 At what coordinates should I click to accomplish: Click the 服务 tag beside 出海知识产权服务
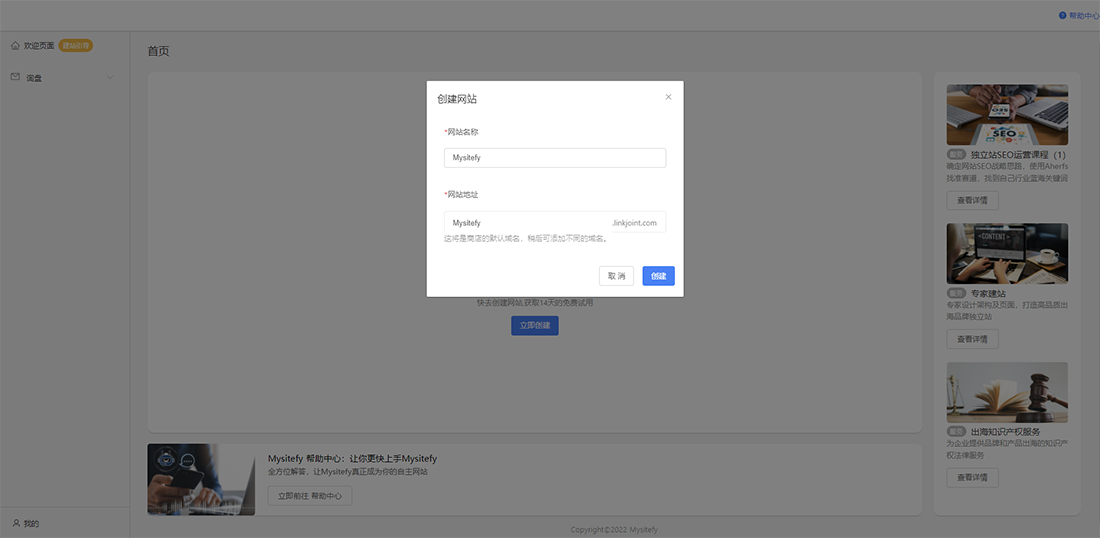(x=957, y=431)
